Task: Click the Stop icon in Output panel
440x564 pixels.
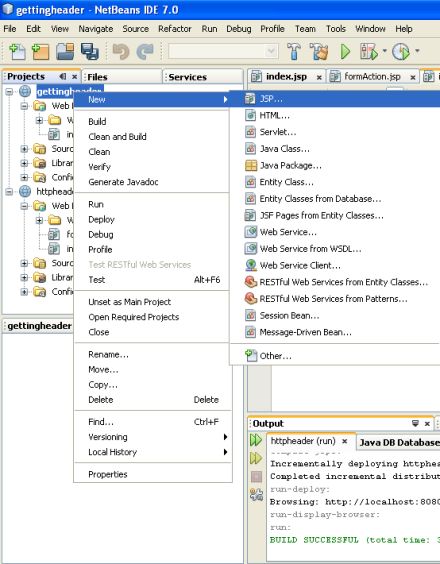Action: [x=256, y=477]
